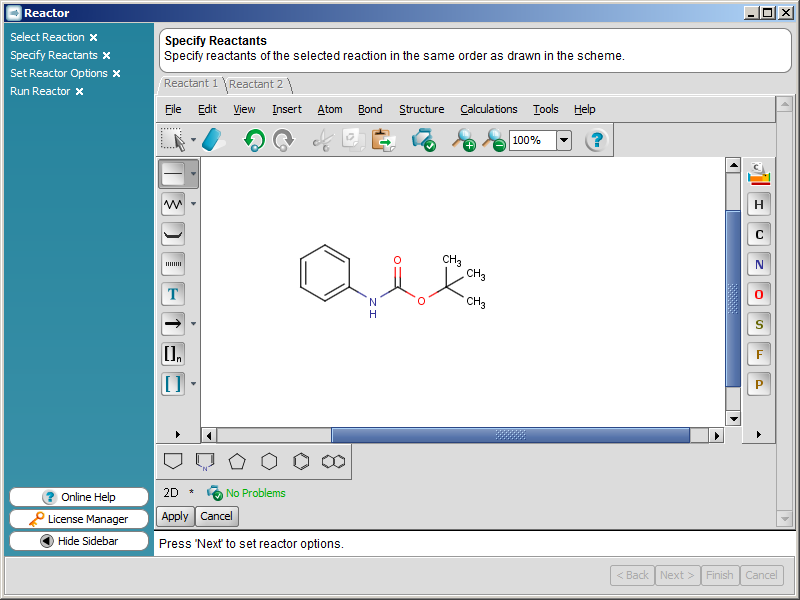Click the Apply button
Screen dimensions: 800x600
pyautogui.click(x=175, y=516)
